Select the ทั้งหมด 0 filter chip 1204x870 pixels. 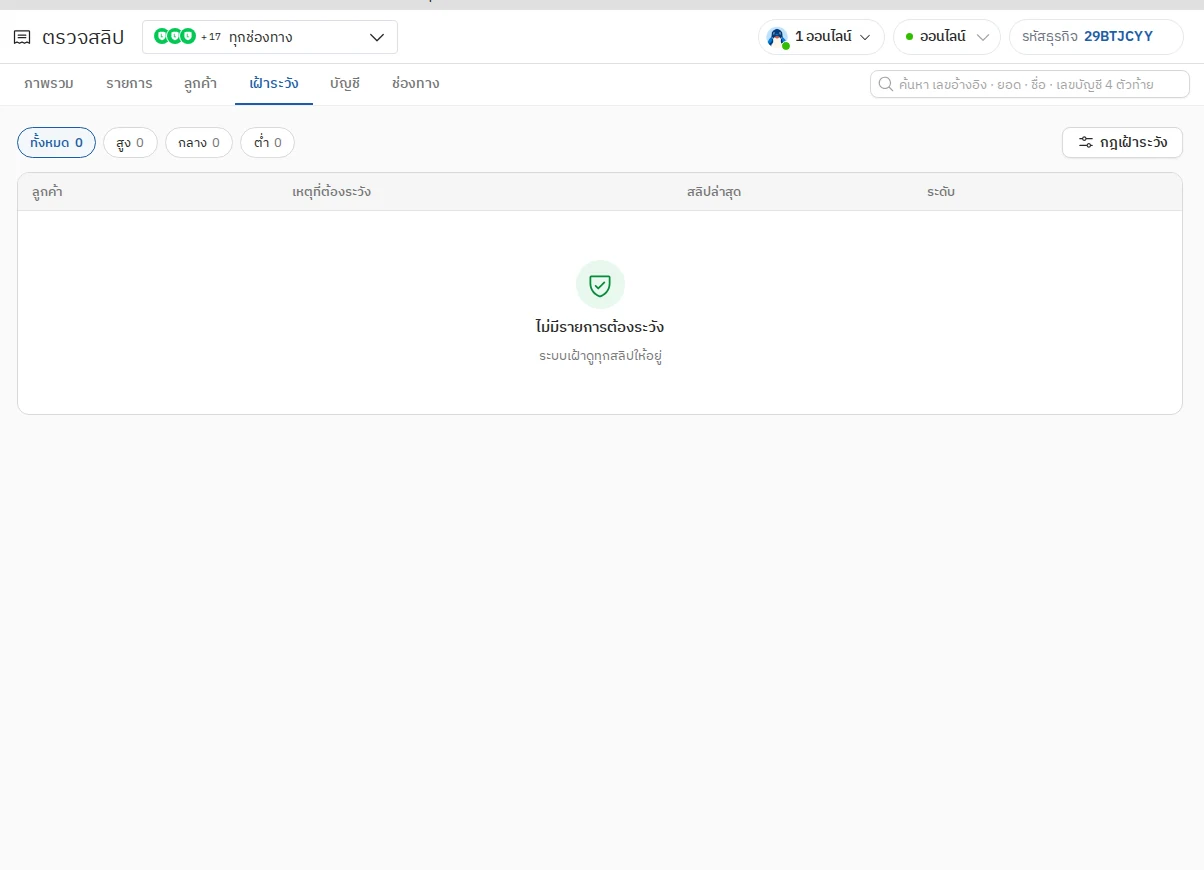tap(57, 143)
